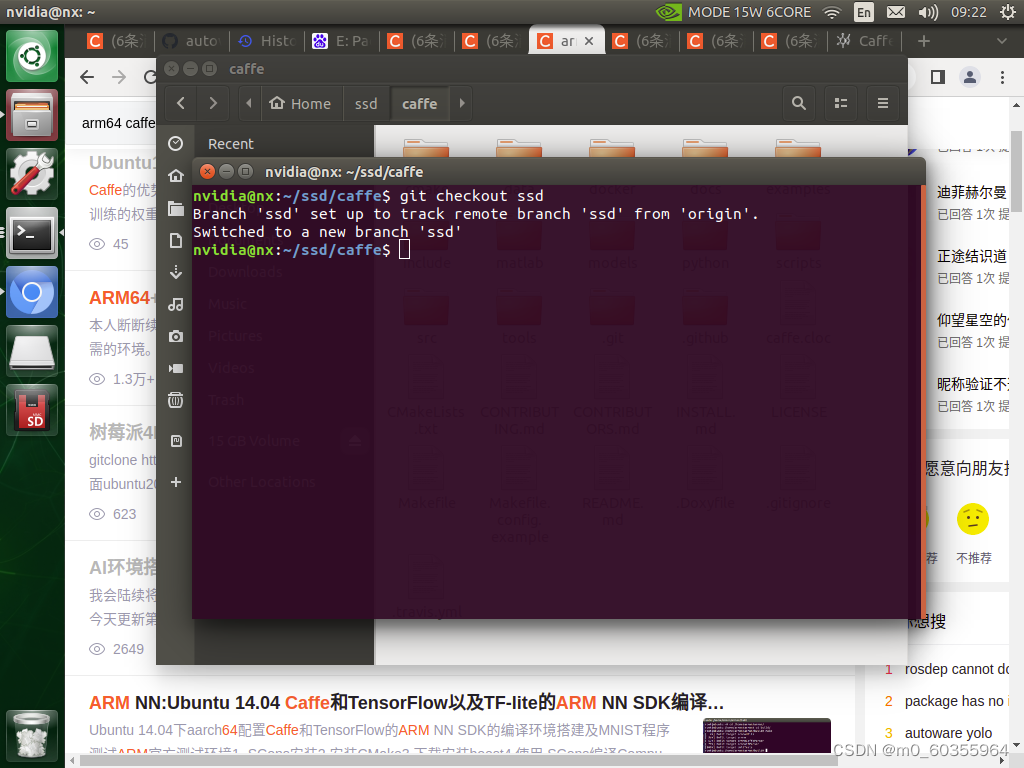Image resolution: width=1024 pixels, height=768 pixels.
Task: Focus the terminal command prompt
Action: (404, 249)
